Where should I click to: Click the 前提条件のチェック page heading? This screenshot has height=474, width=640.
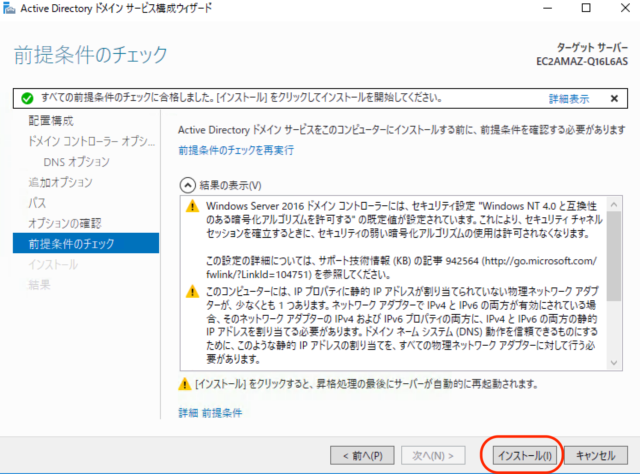pyautogui.click(x=91, y=55)
